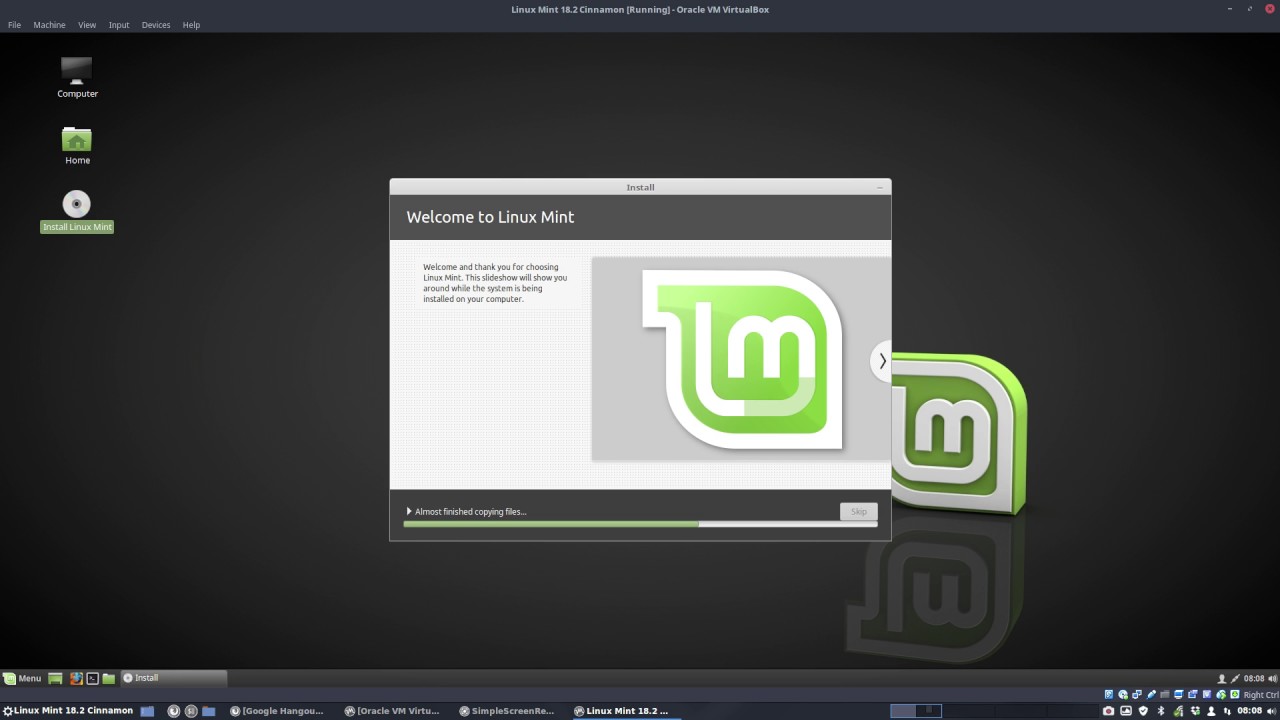Advance the slideshow with the right arrow

tap(881, 361)
